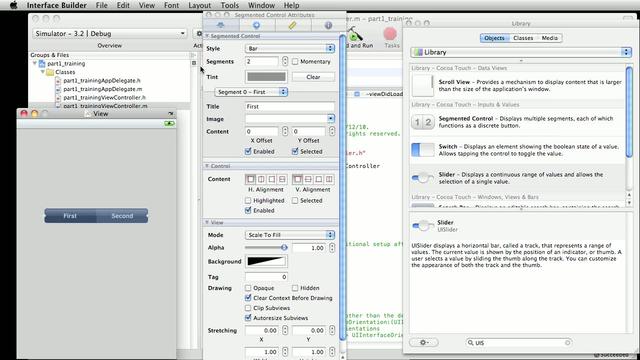
Task: Toggle the segment Selected checkbox
Action: [295, 151]
